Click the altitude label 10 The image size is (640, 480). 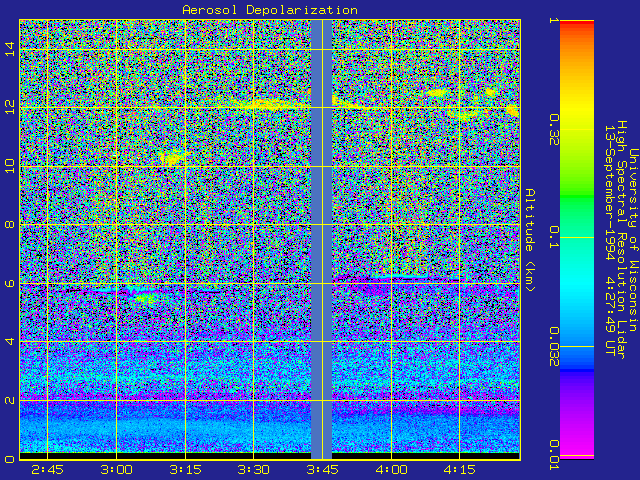[10, 166]
